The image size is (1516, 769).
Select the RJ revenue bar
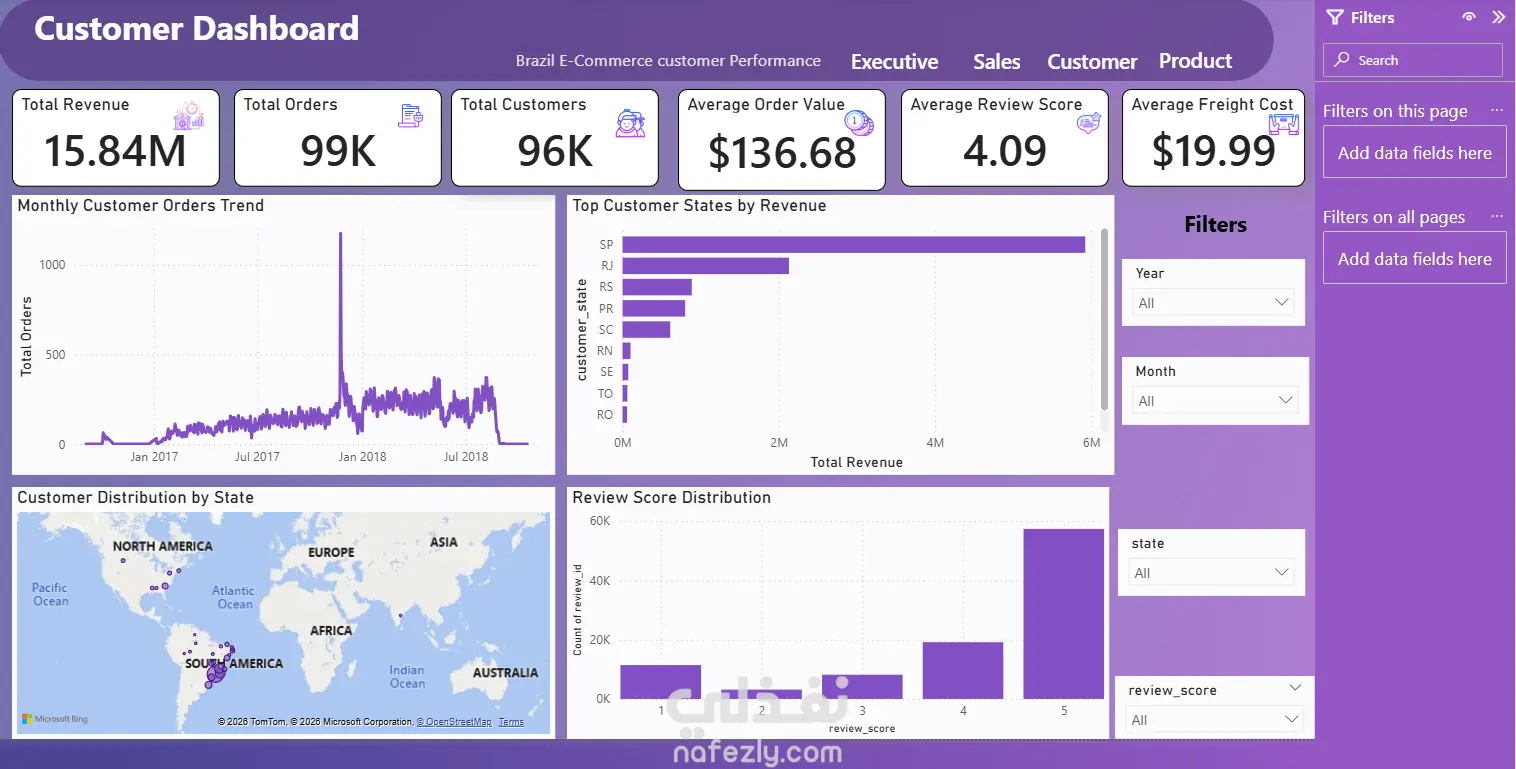click(705, 266)
